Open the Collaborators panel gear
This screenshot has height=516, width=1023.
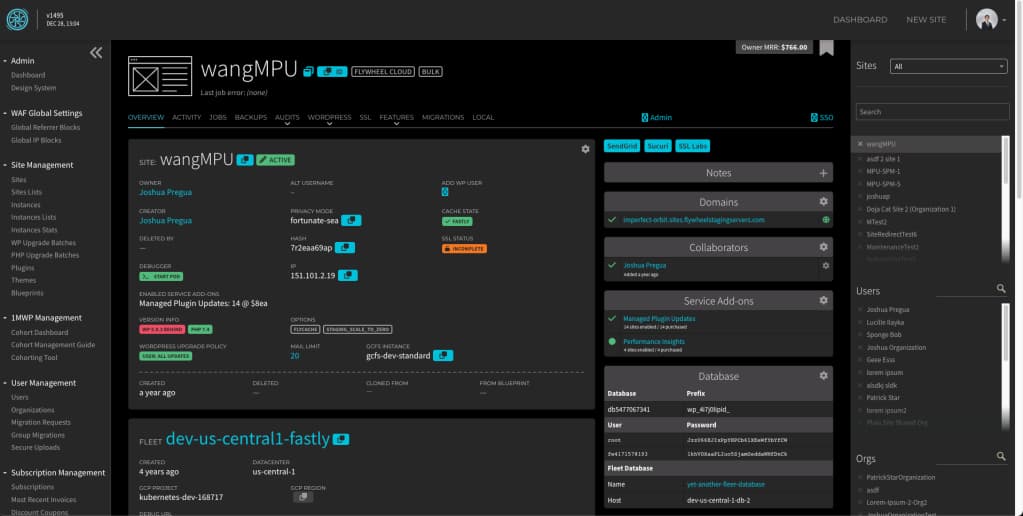(x=823, y=247)
